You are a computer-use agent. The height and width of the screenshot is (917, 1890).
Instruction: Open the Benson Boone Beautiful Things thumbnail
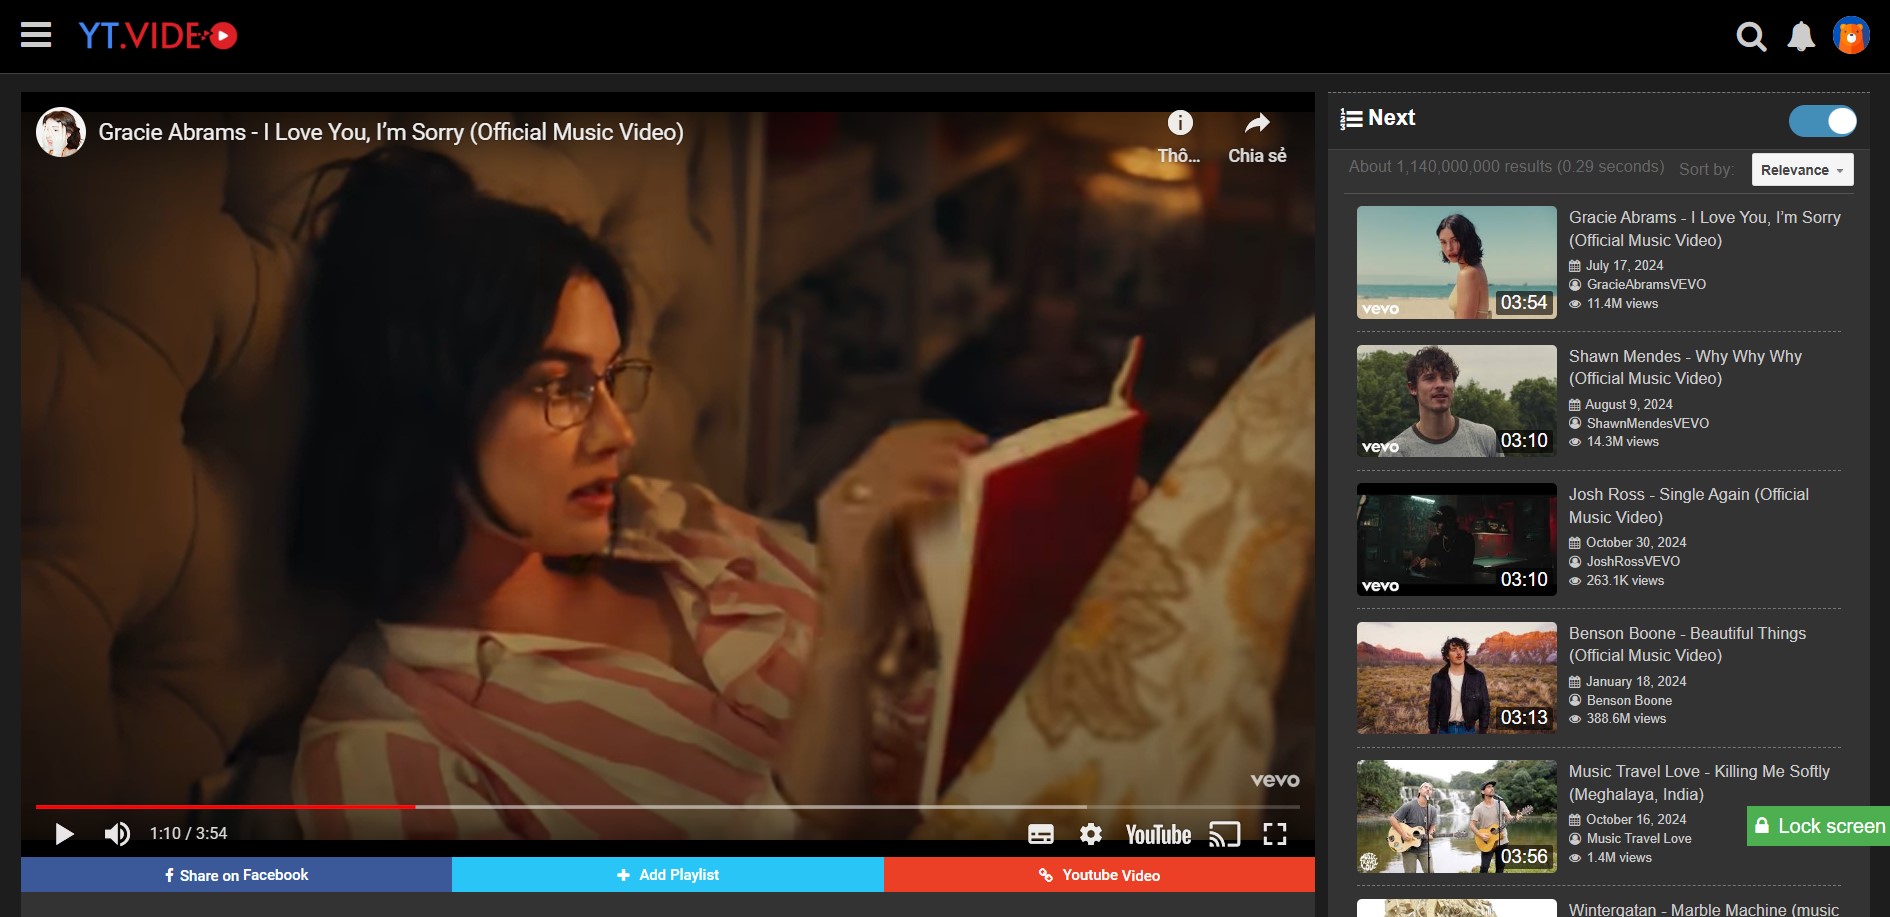click(x=1457, y=678)
